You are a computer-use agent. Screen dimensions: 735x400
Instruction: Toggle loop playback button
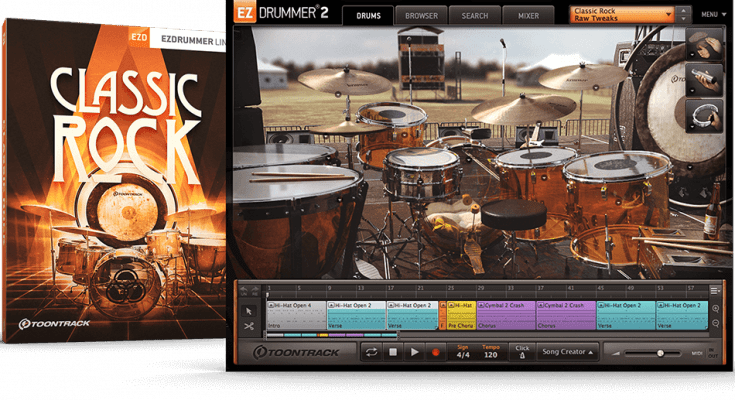[372, 352]
